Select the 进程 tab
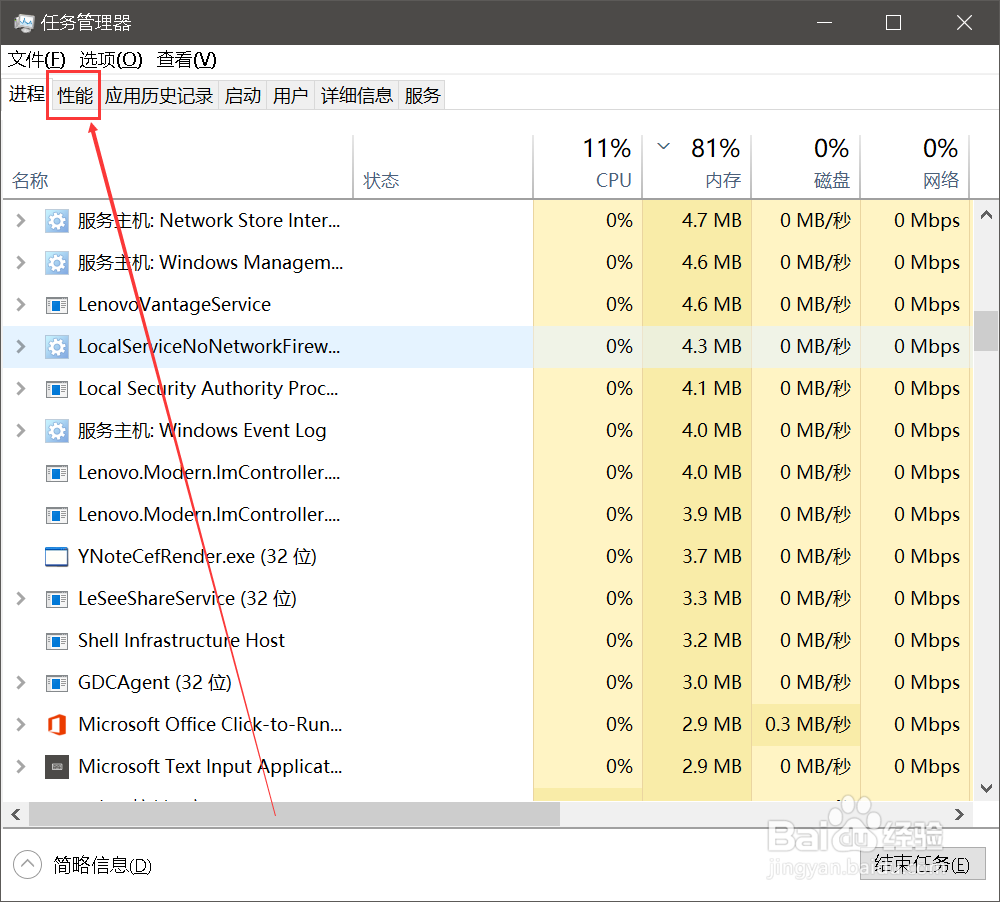Image resolution: width=1000 pixels, height=902 pixels. [26, 94]
